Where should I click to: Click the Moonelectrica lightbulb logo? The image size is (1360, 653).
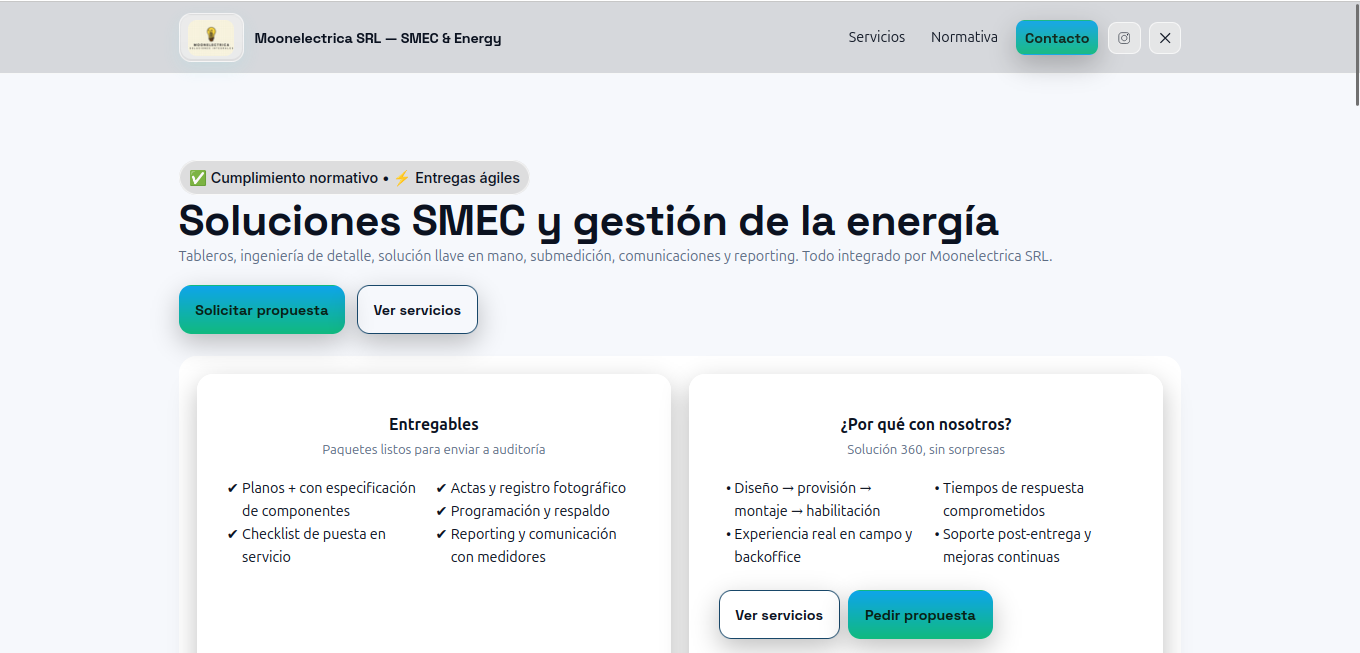tap(211, 37)
